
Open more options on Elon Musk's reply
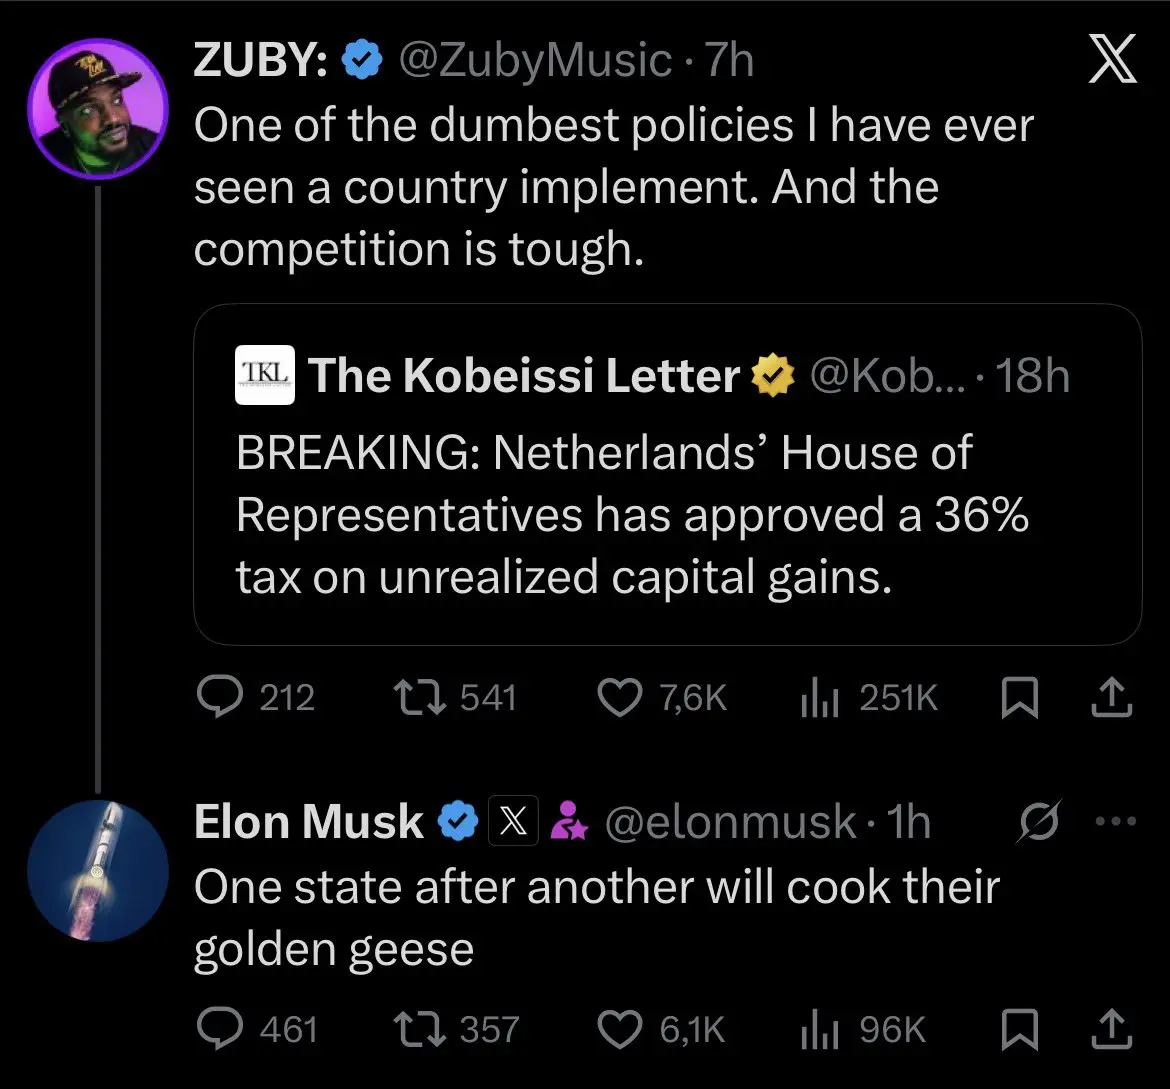pyautogui.click(x=1117, y=822)
